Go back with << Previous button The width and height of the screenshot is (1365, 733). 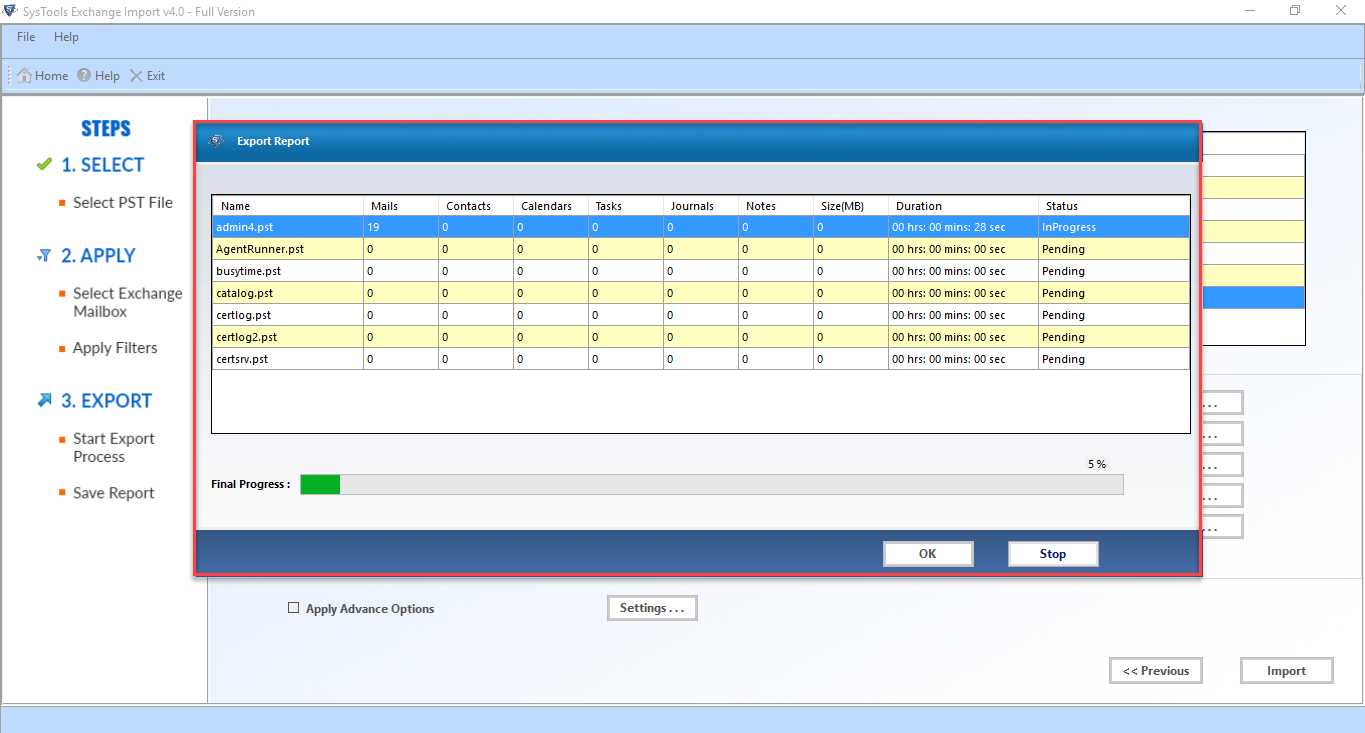(1156, 671)
